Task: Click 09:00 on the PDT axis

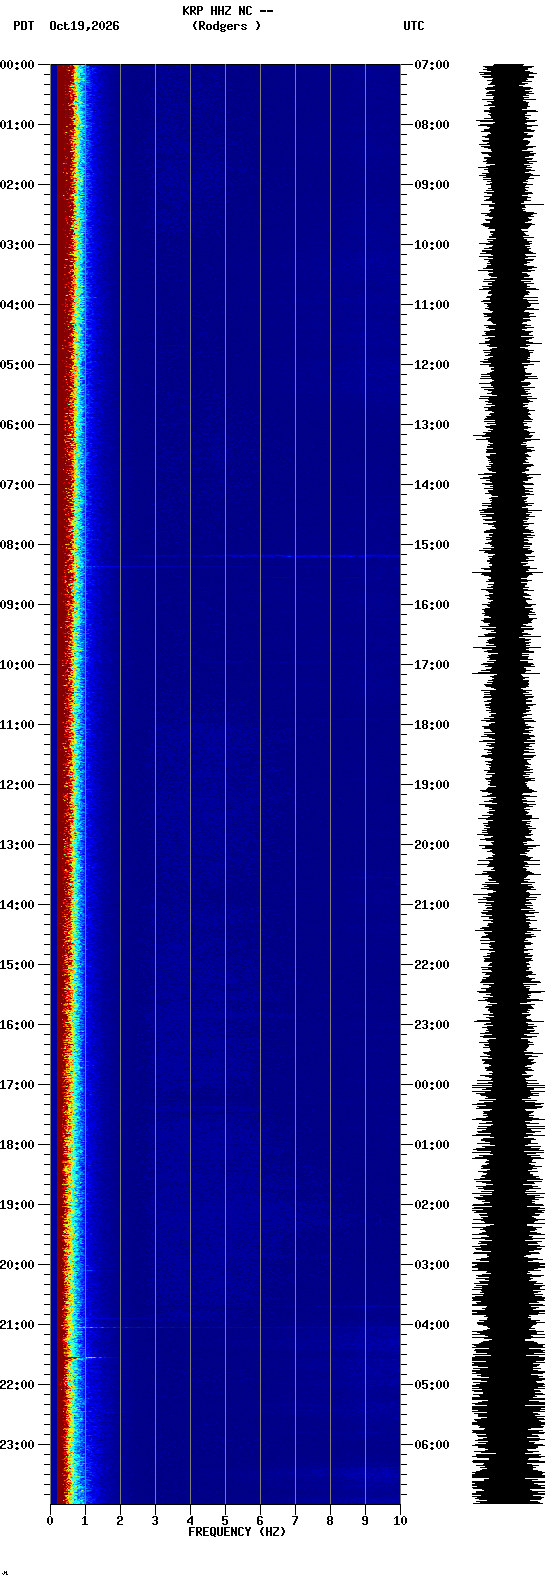Action: pyautogui.click(x=18, y=605)
